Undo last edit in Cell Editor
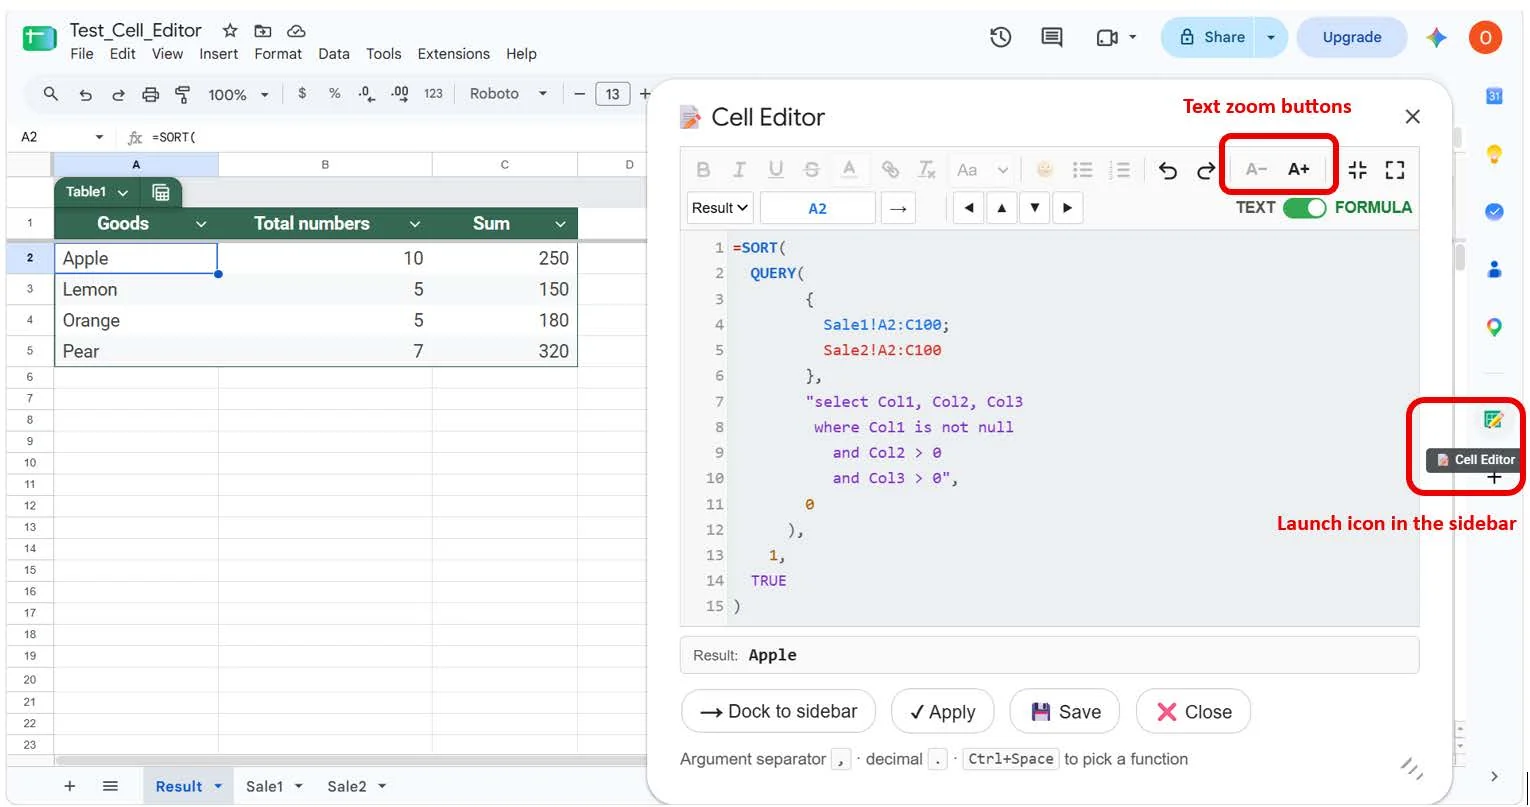1530x807 pixels. pos(1168,170)
